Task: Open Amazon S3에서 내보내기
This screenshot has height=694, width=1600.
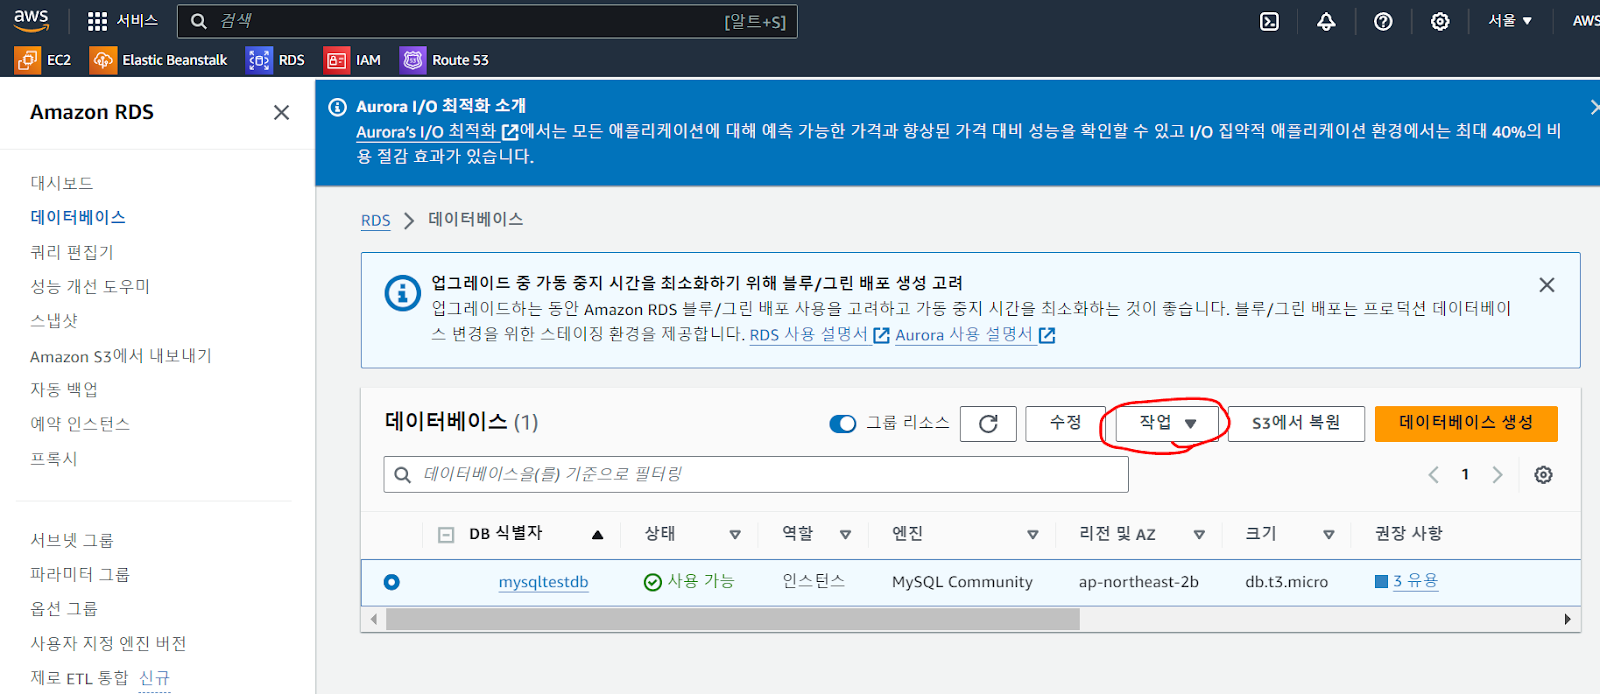Action: [121, 355]
